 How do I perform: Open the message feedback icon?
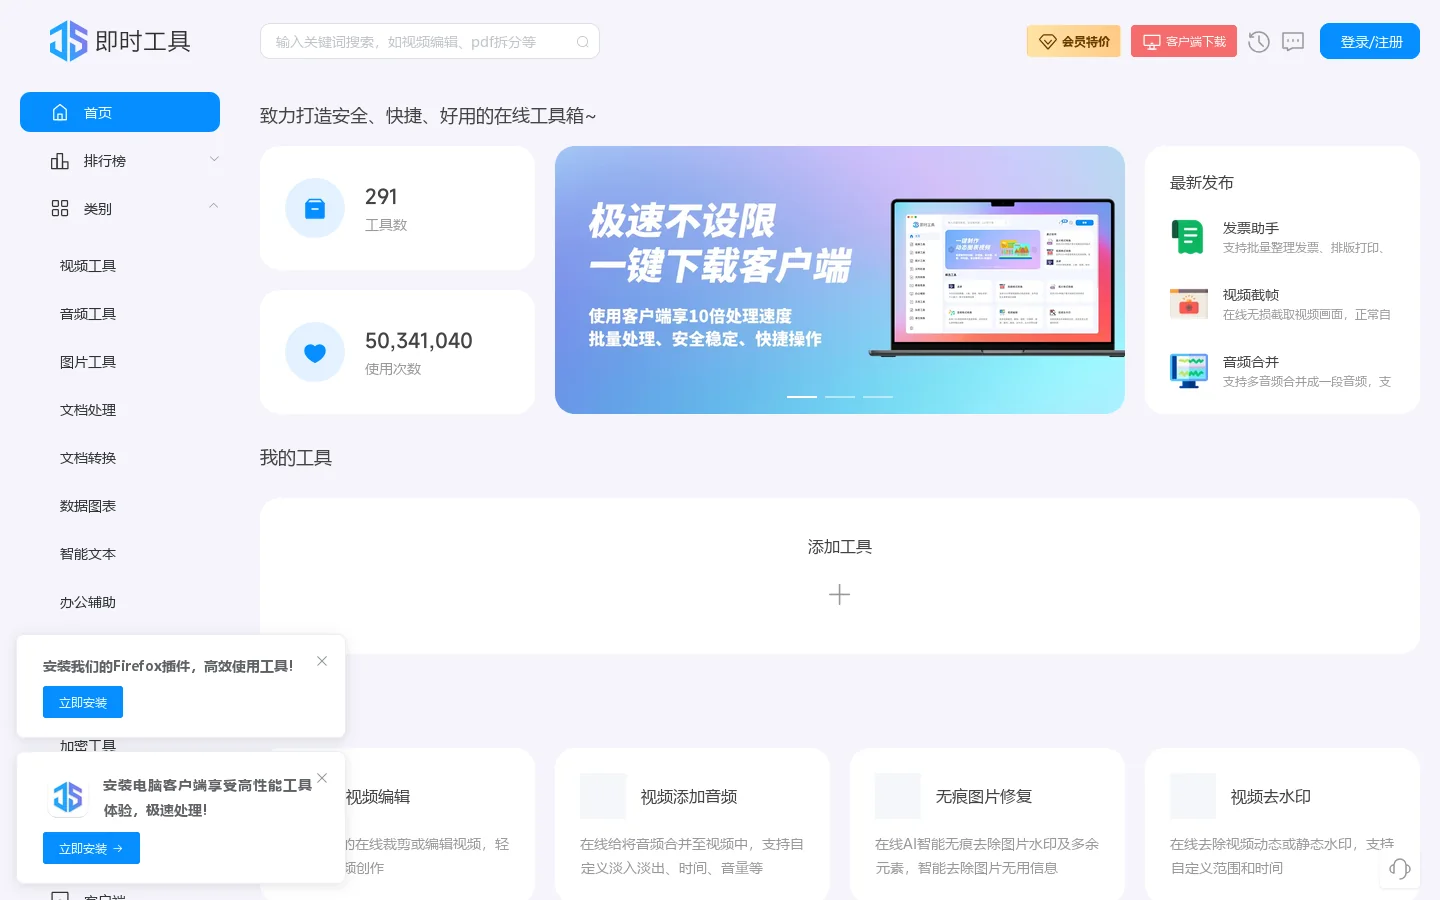[1293, 42]
